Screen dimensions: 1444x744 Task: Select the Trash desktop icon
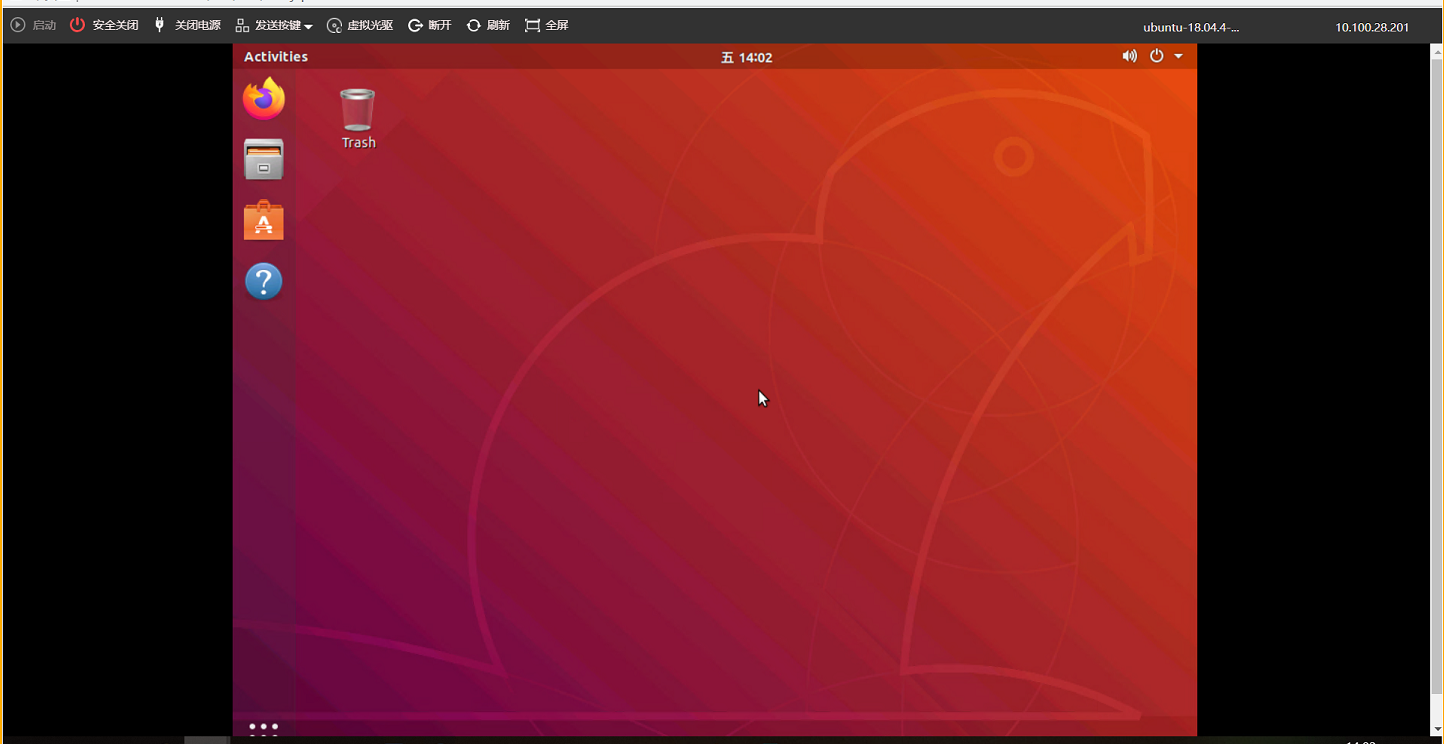358,119
